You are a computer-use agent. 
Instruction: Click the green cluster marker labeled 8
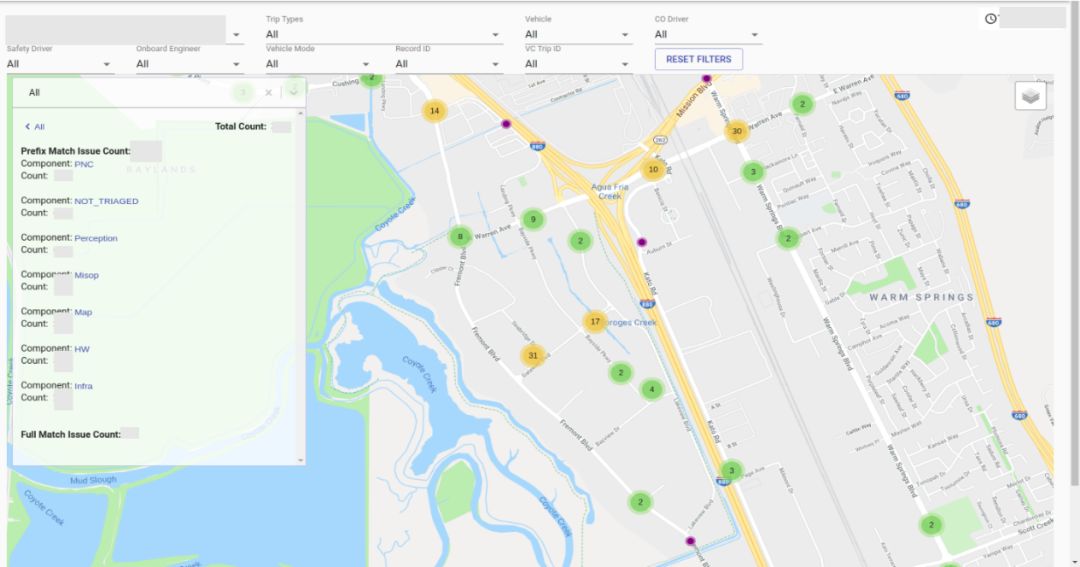pyautogui.click(x=460, y=237)
